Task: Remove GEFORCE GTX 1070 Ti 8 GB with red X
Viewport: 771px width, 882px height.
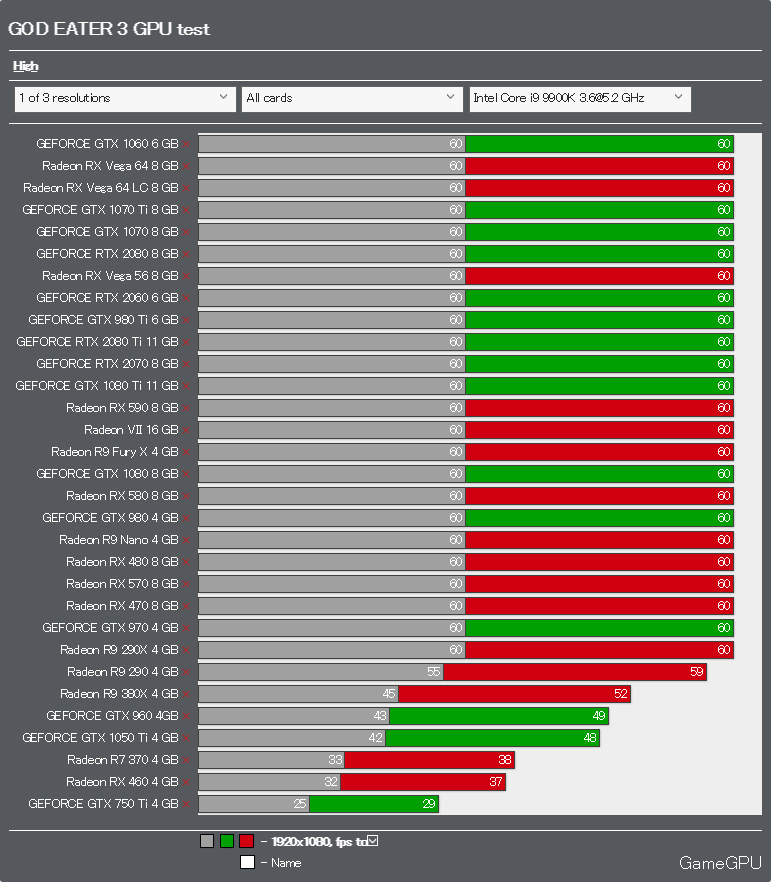Action: click(x=186, y=210)
